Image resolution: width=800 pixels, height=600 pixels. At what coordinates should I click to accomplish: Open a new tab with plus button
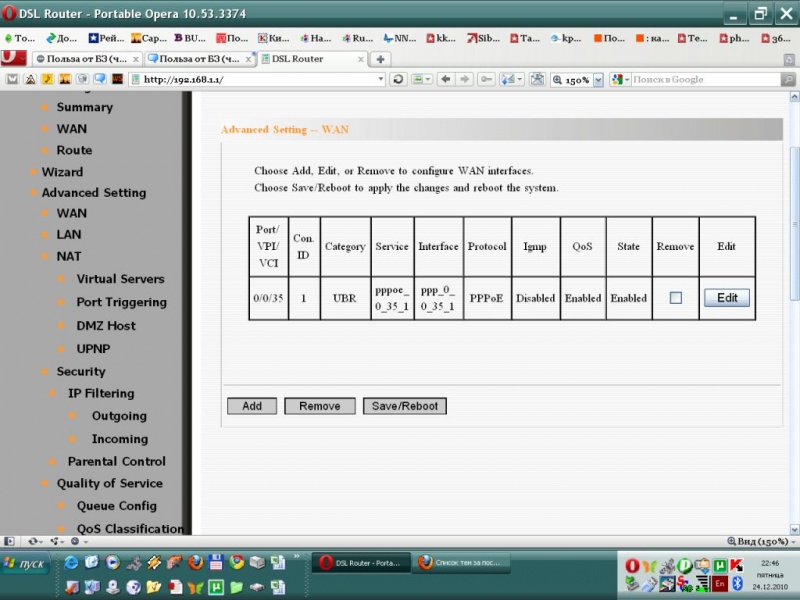[381, 59]
